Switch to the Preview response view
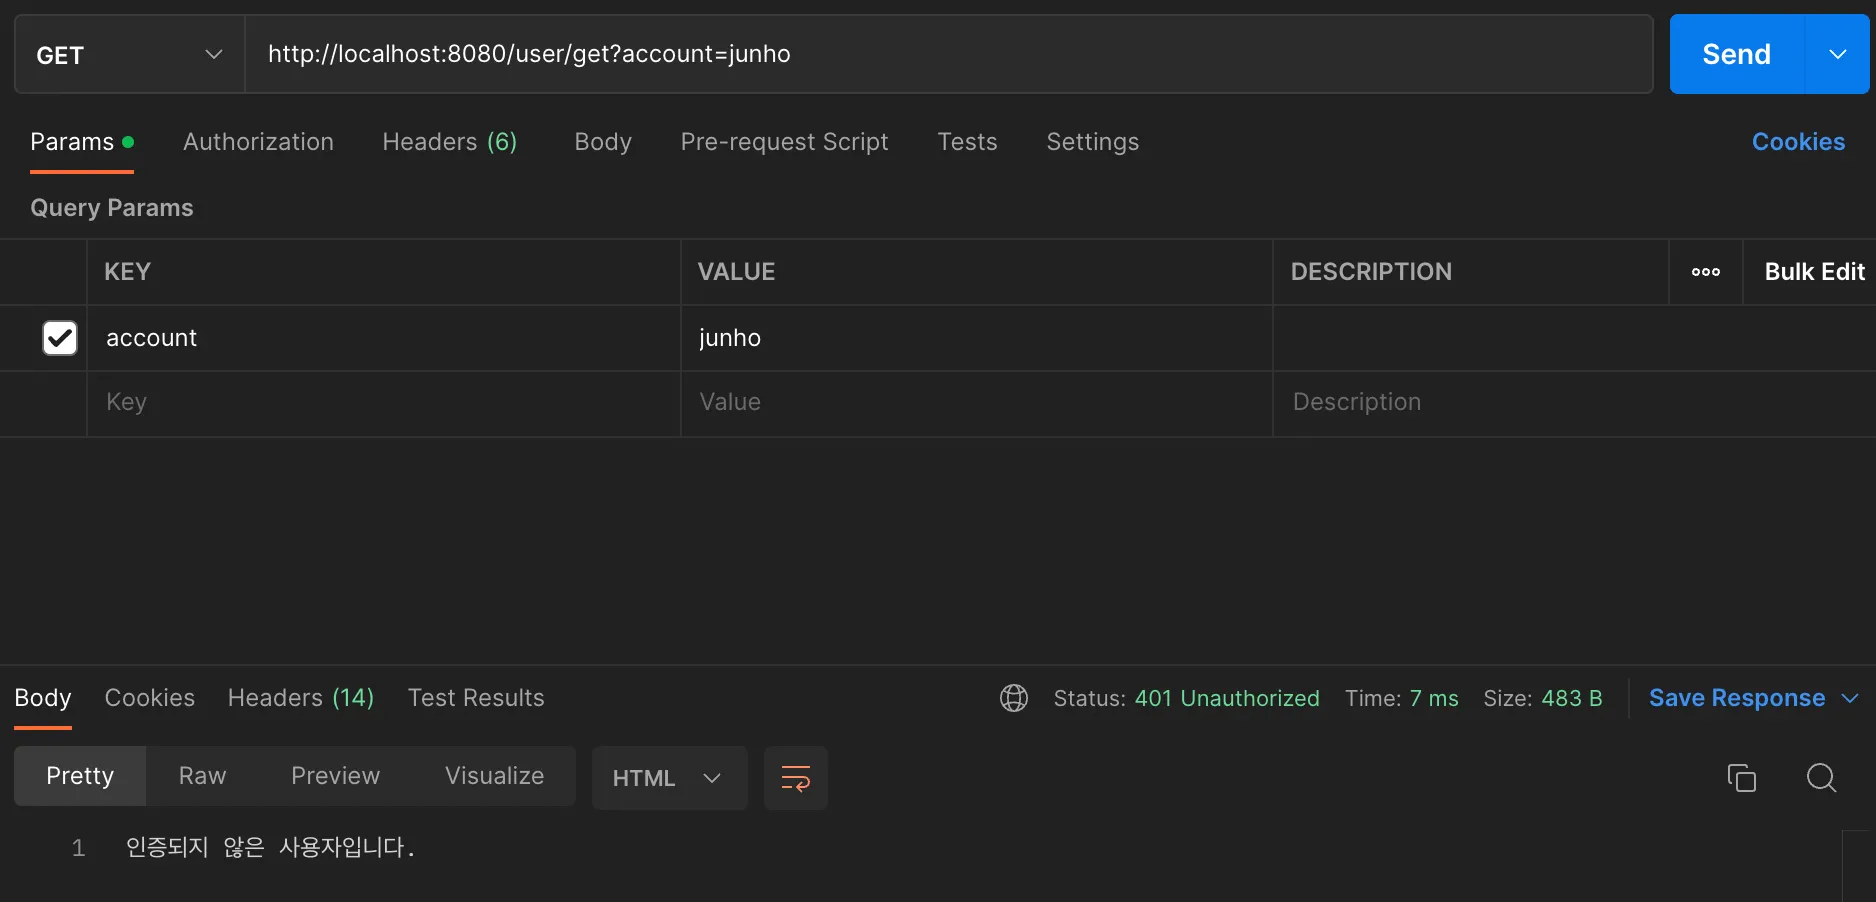The width and height of the screenshot is (1876, 902). pyautogui.click(x=335, y=776)
